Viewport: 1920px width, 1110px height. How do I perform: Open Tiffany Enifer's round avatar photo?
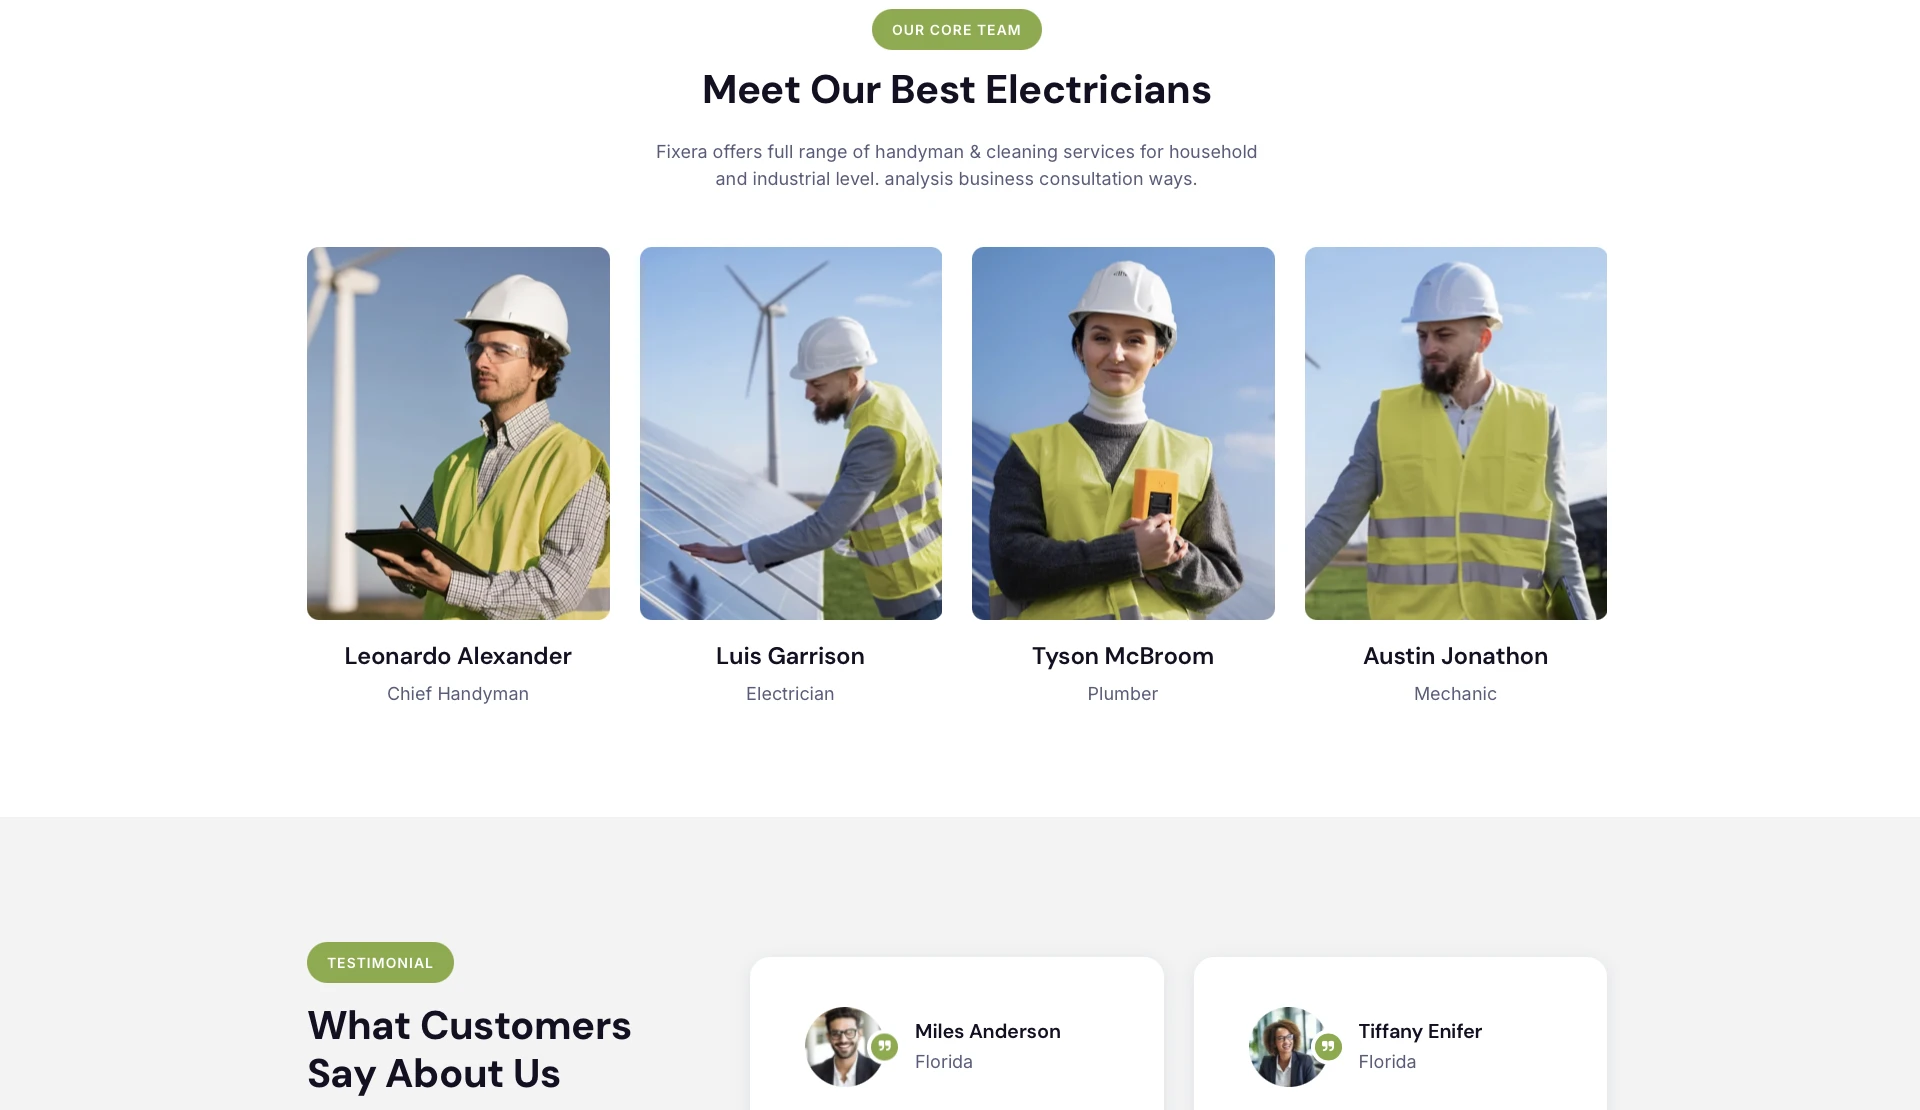coord(1289,1047)
